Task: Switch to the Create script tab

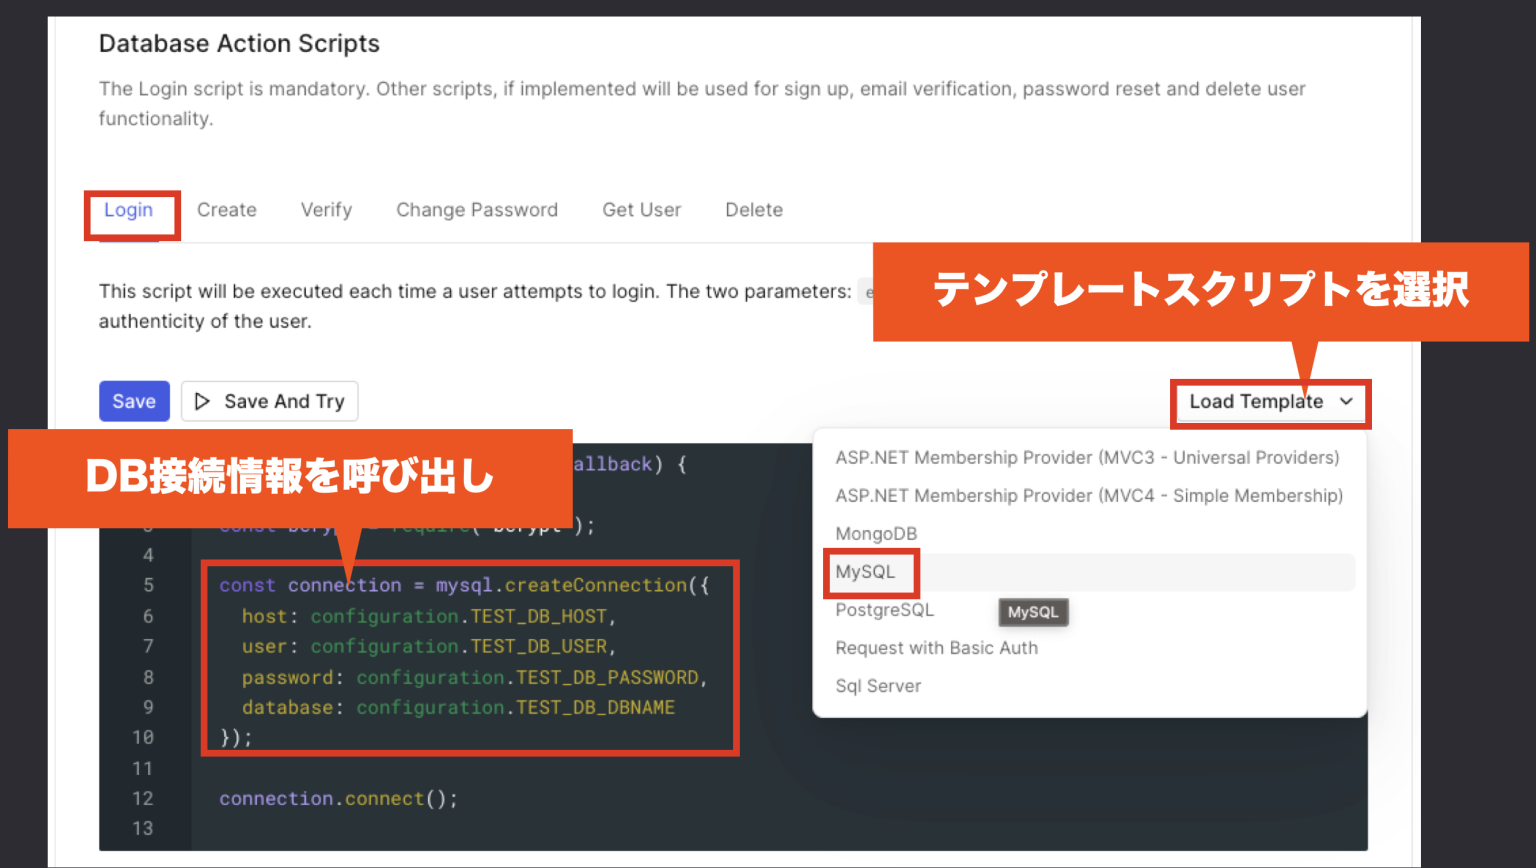Action: pyautogui.click(x=226, y=209)
